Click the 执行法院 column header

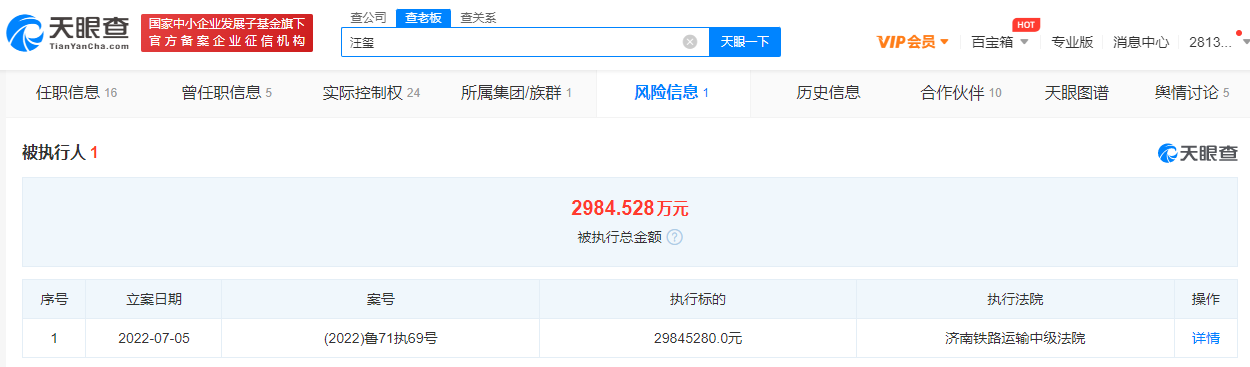pyautogui.click(x=1015, y=299)
